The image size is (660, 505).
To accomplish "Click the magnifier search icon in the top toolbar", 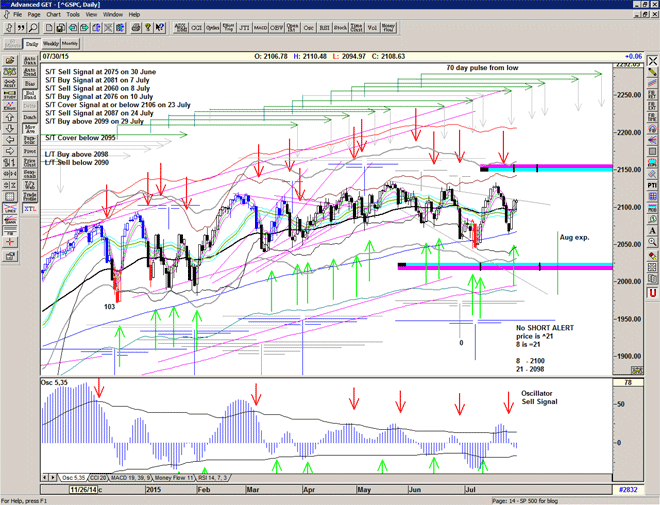I will point(34,29).
